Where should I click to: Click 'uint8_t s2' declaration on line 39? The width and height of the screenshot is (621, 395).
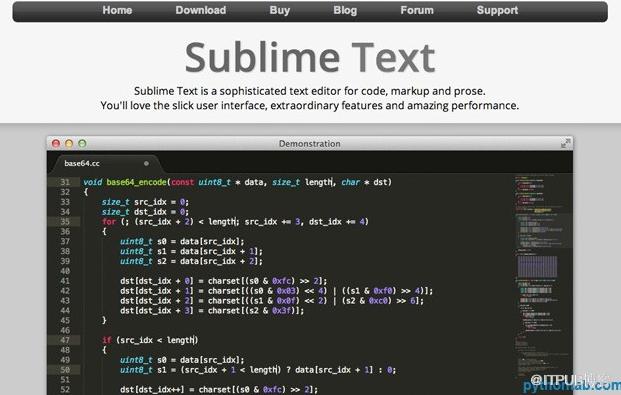(x=143, y=261)
